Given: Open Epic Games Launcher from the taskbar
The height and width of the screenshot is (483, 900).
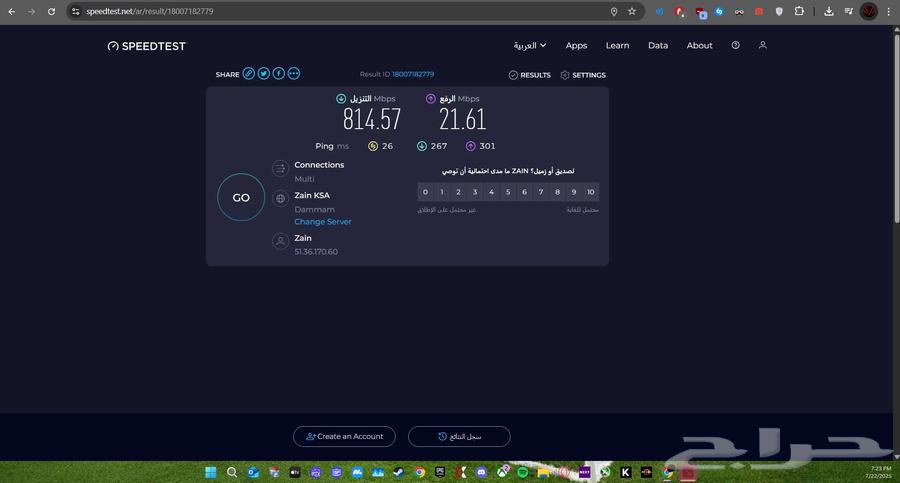Looking at the screenshot, I should [440, 472].
